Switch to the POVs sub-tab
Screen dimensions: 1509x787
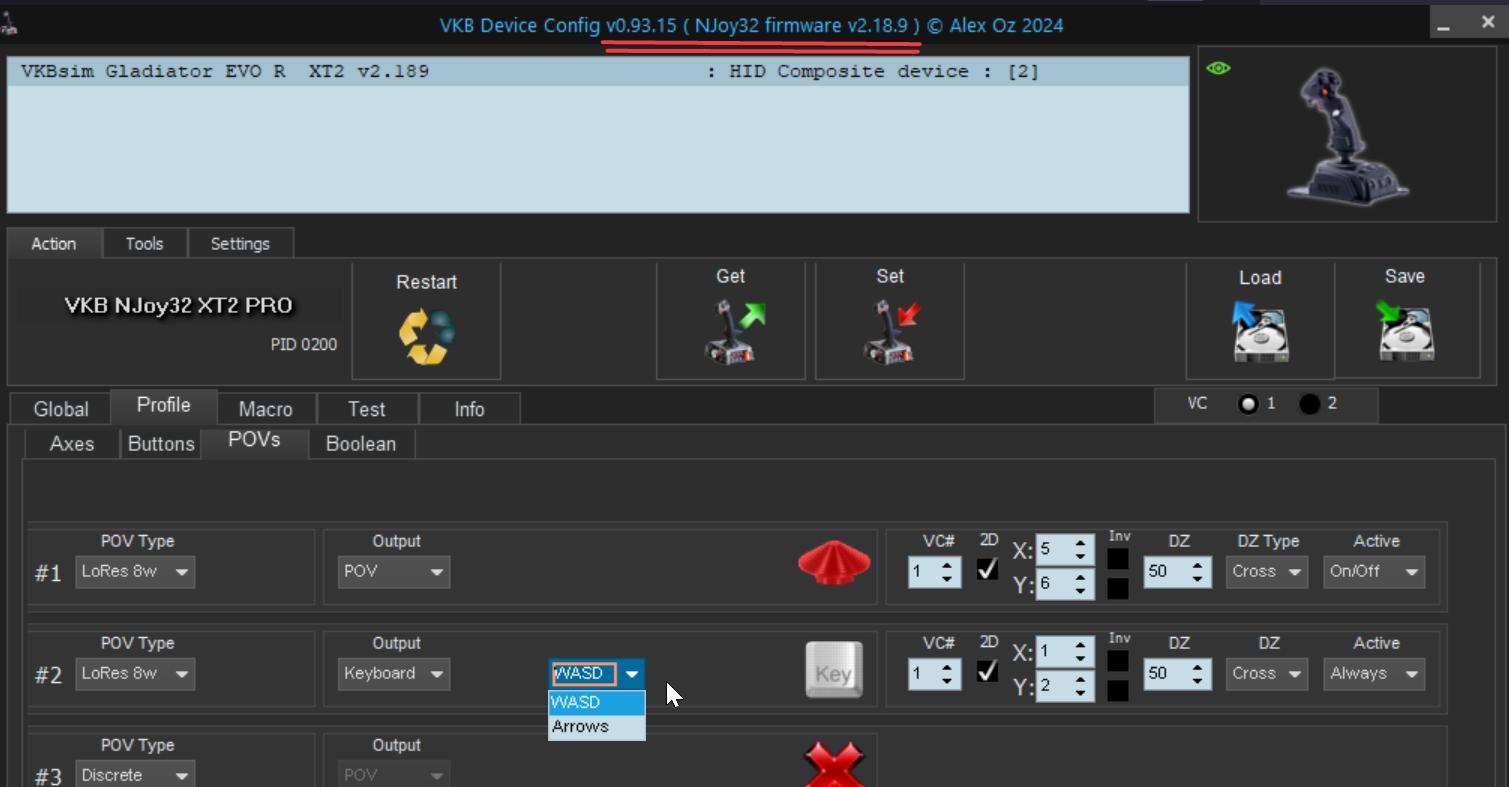[x=254, y=440]
